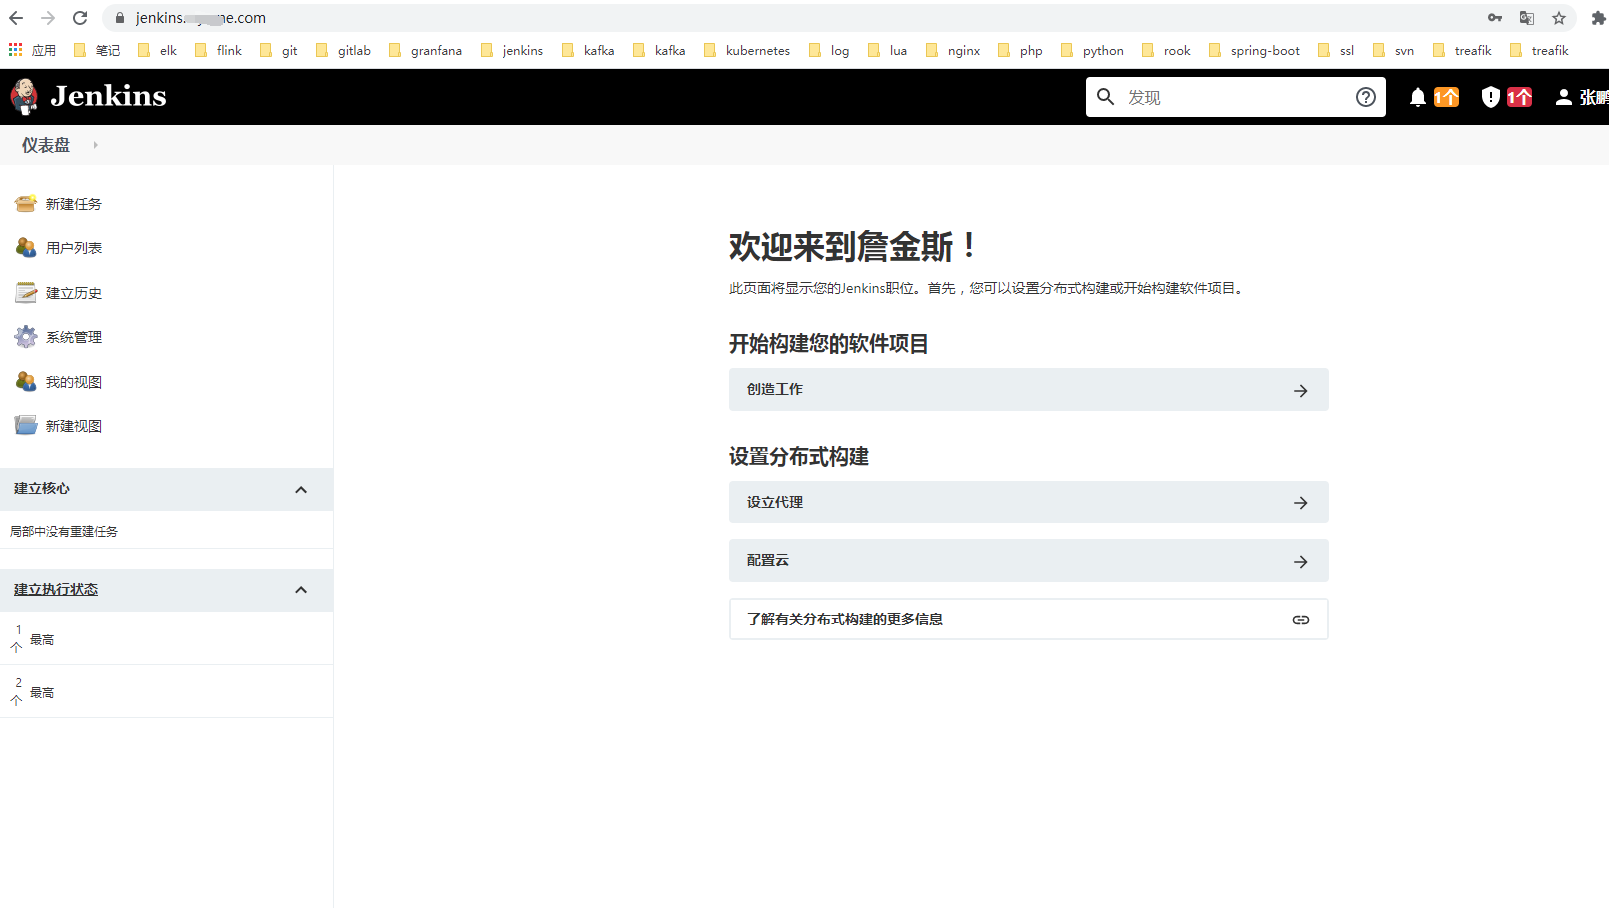This screenshot has height=908, width=1609.
Task: Click the arrow on 配置云 row
Action: (x=1300, y=562)
